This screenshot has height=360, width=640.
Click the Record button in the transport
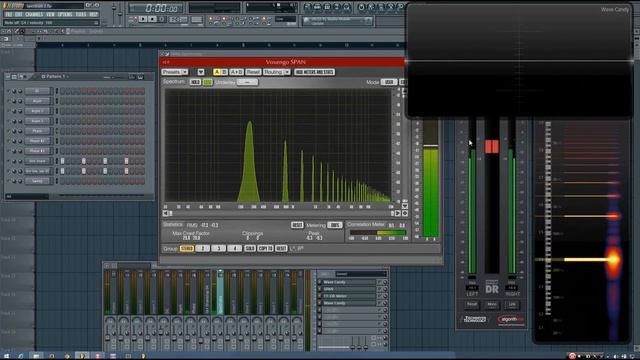162,19
